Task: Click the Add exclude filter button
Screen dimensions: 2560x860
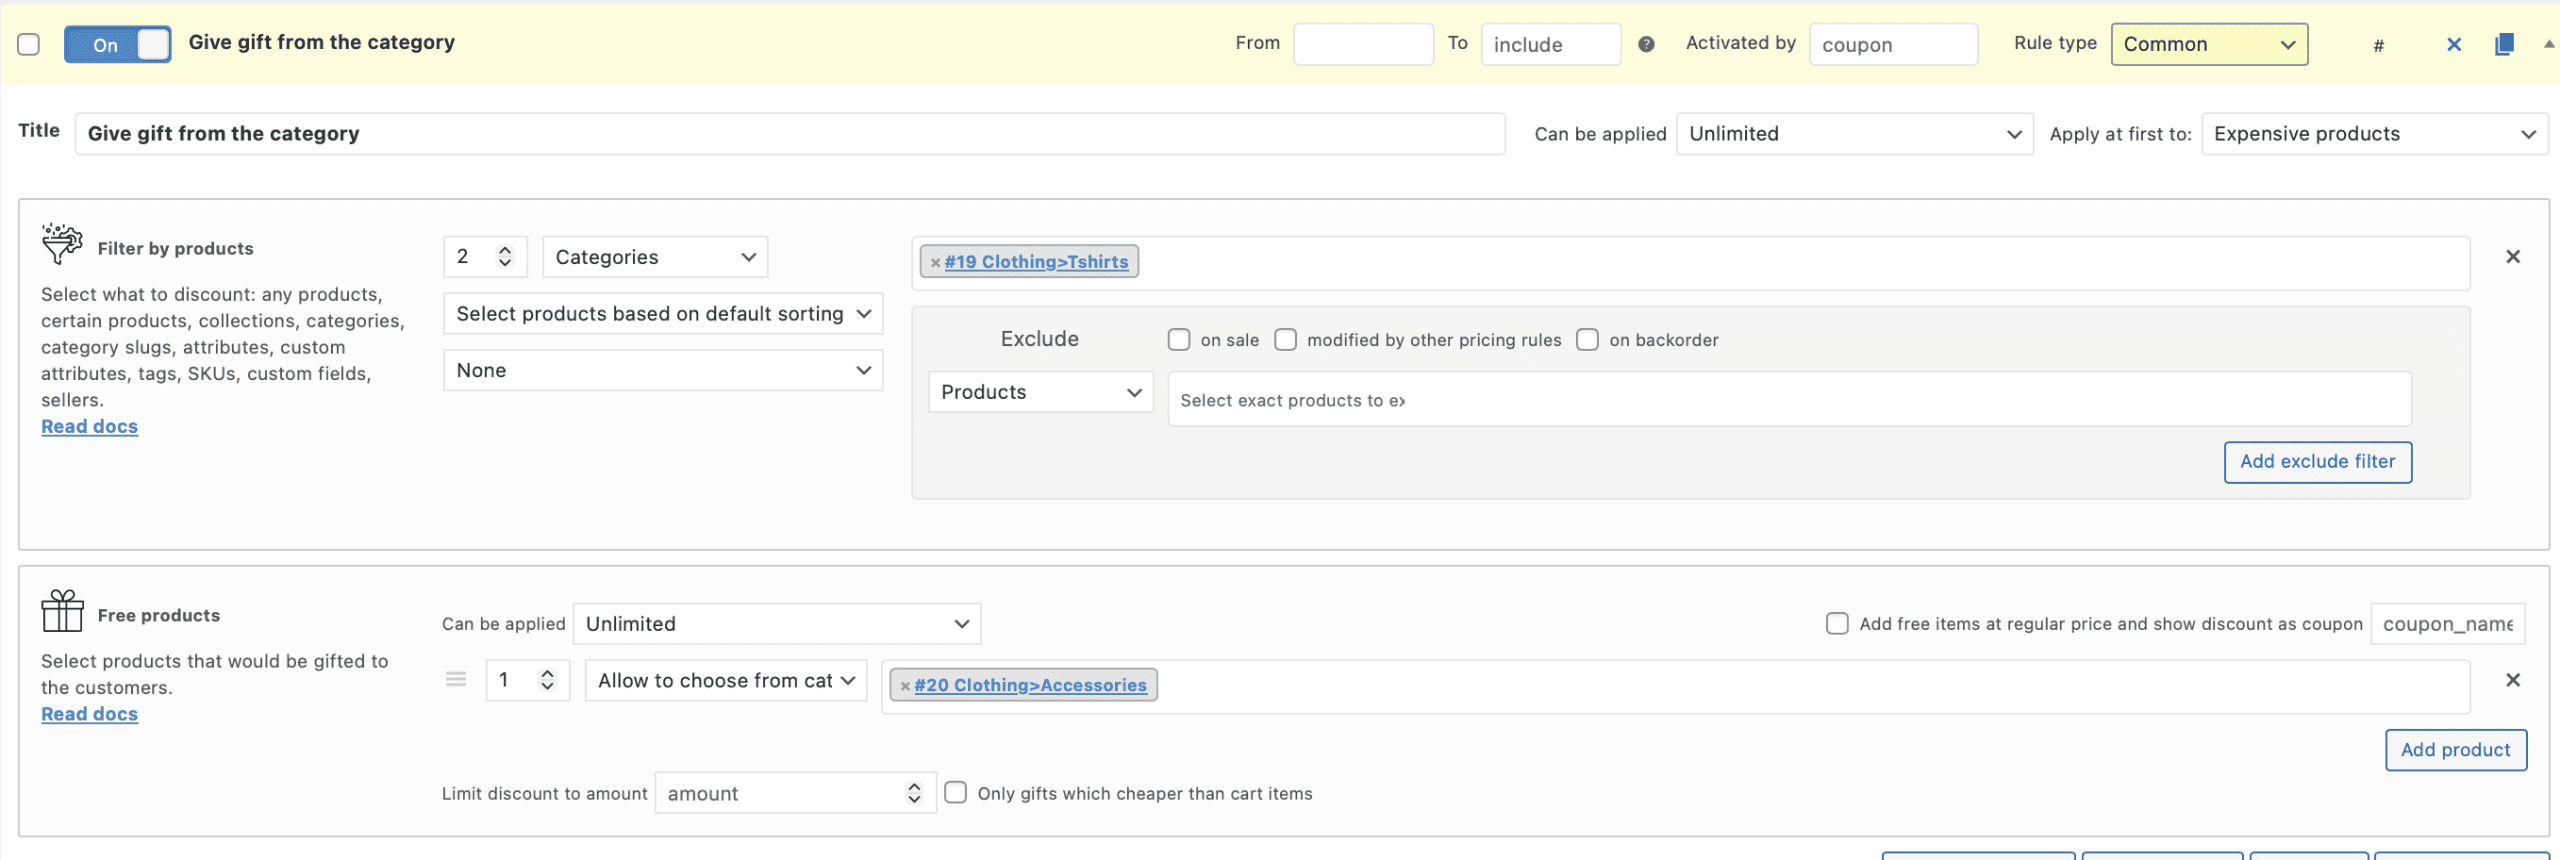Action: pyautogui.click(x=2317, y=462)
